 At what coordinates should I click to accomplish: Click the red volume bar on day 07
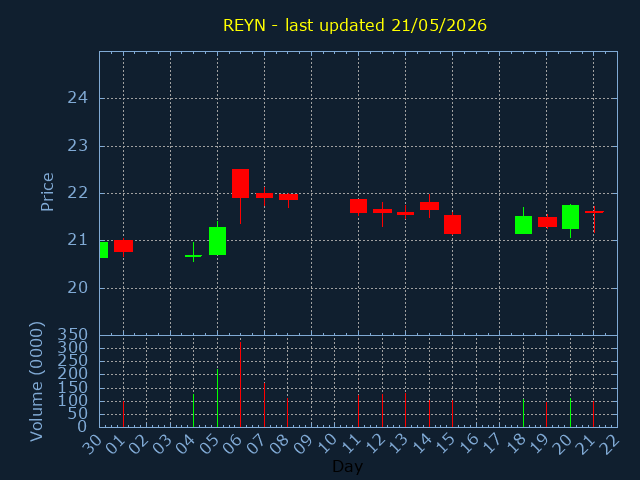tap(264, 405)
